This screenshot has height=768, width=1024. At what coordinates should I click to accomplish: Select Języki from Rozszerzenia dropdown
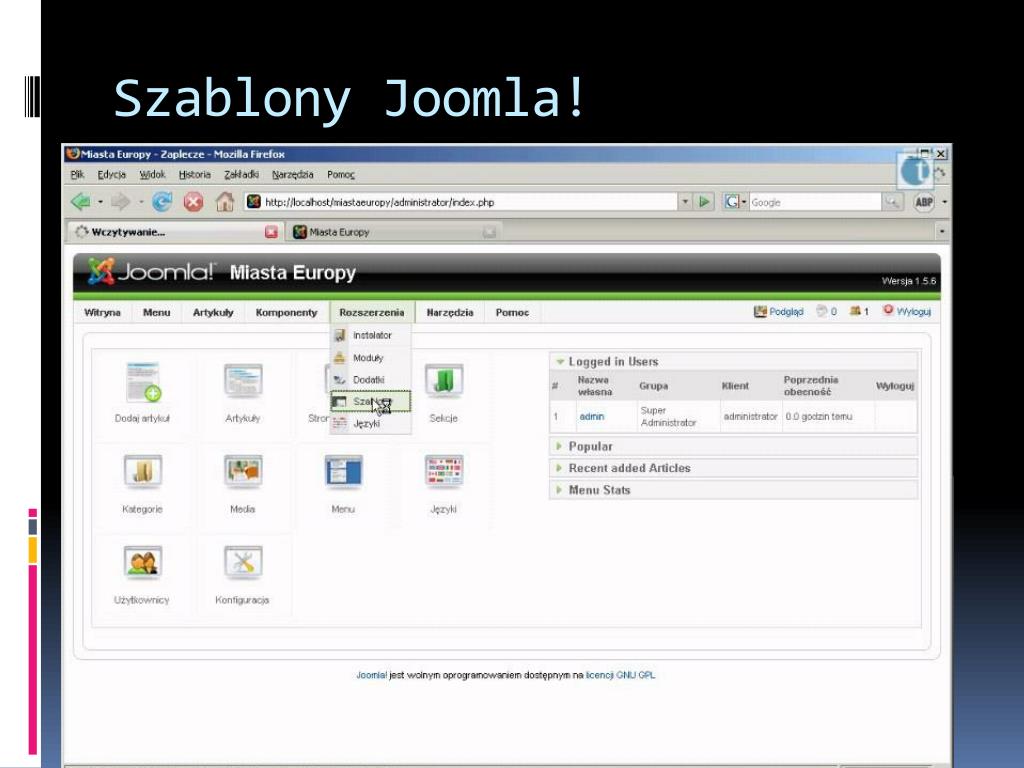pos(371,423)
